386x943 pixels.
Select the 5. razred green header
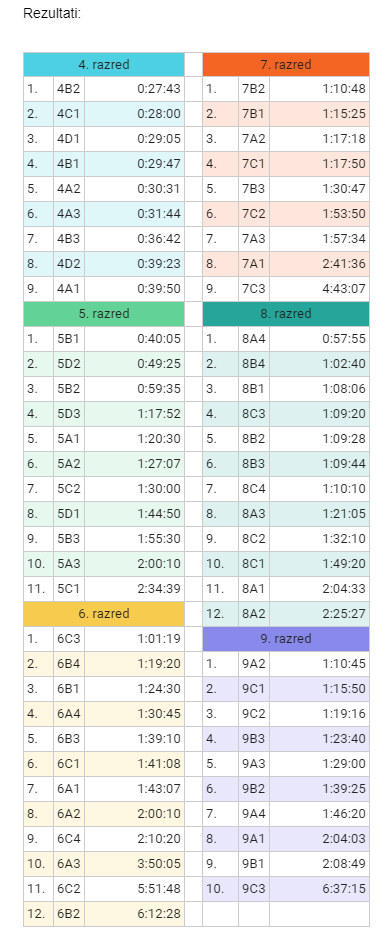(x=103, y=313)
